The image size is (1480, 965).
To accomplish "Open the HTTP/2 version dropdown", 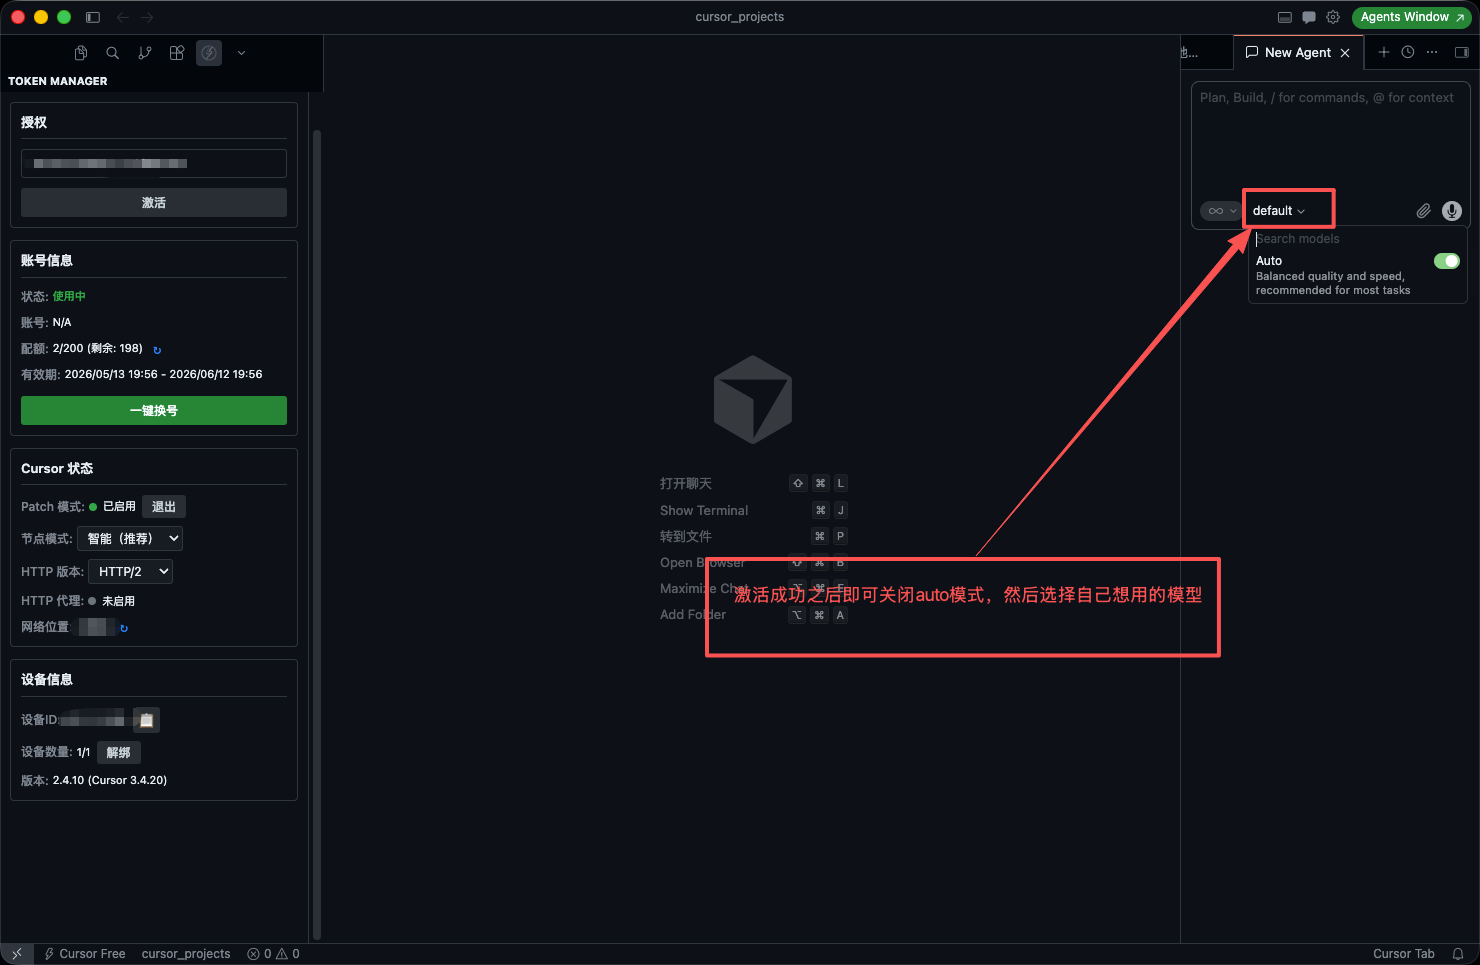I will [131, 572].
